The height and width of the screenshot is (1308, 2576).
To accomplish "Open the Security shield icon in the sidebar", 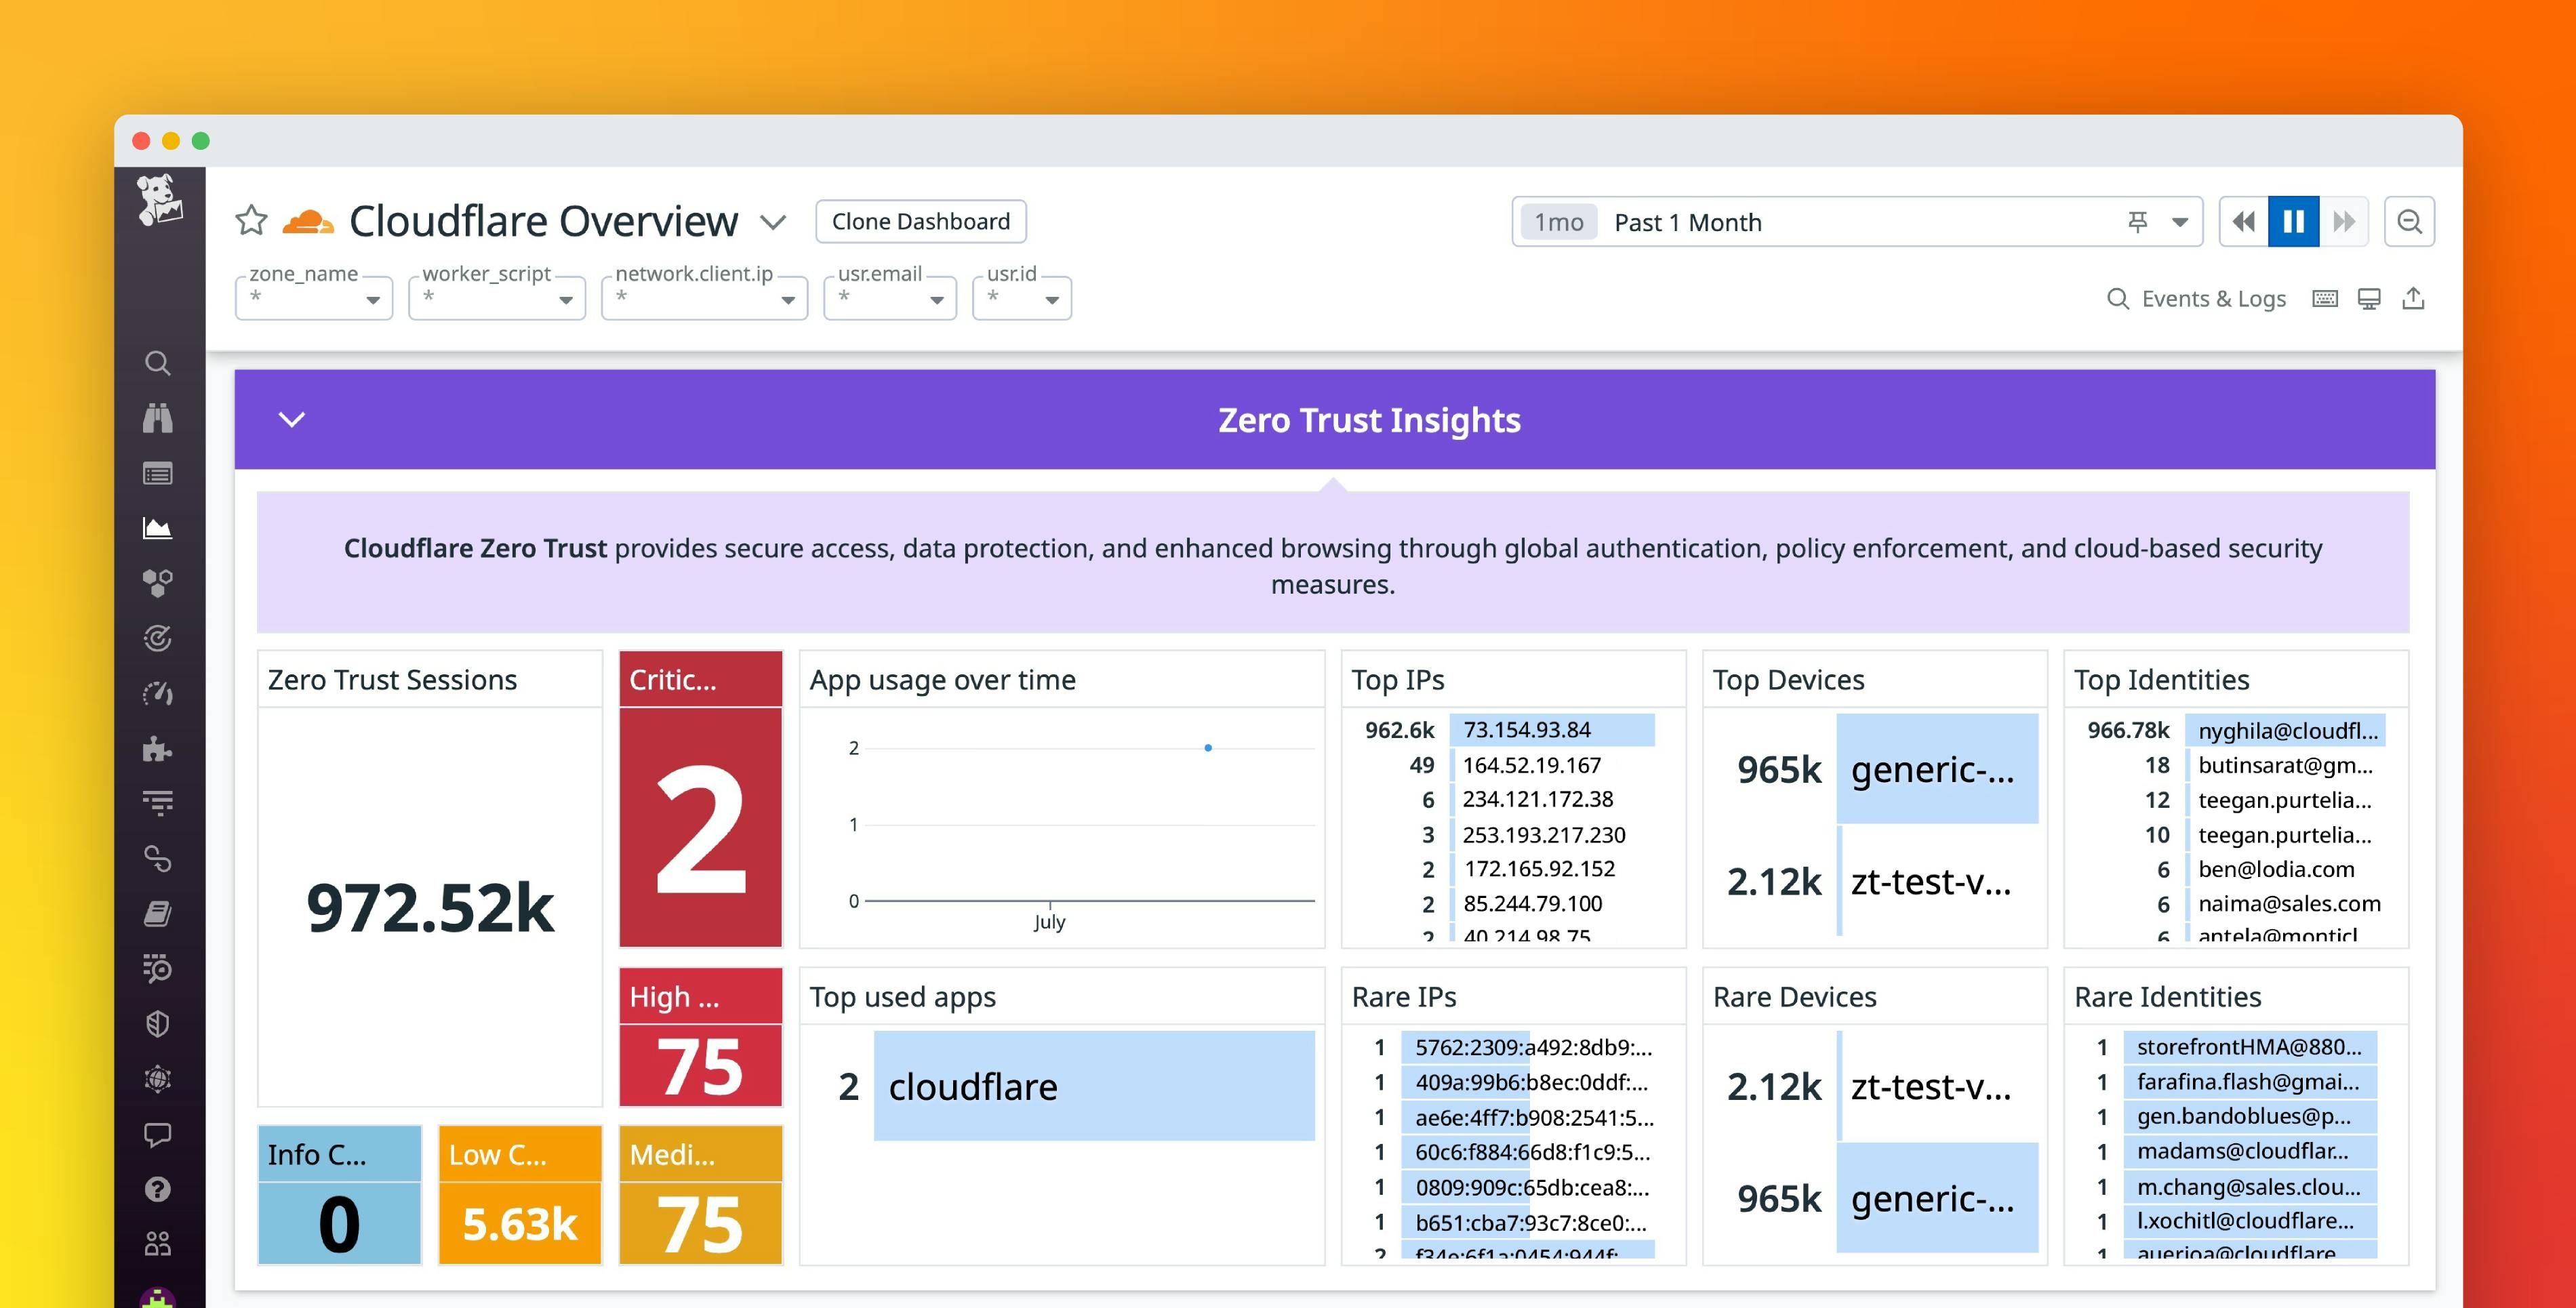I will 158,1023.
